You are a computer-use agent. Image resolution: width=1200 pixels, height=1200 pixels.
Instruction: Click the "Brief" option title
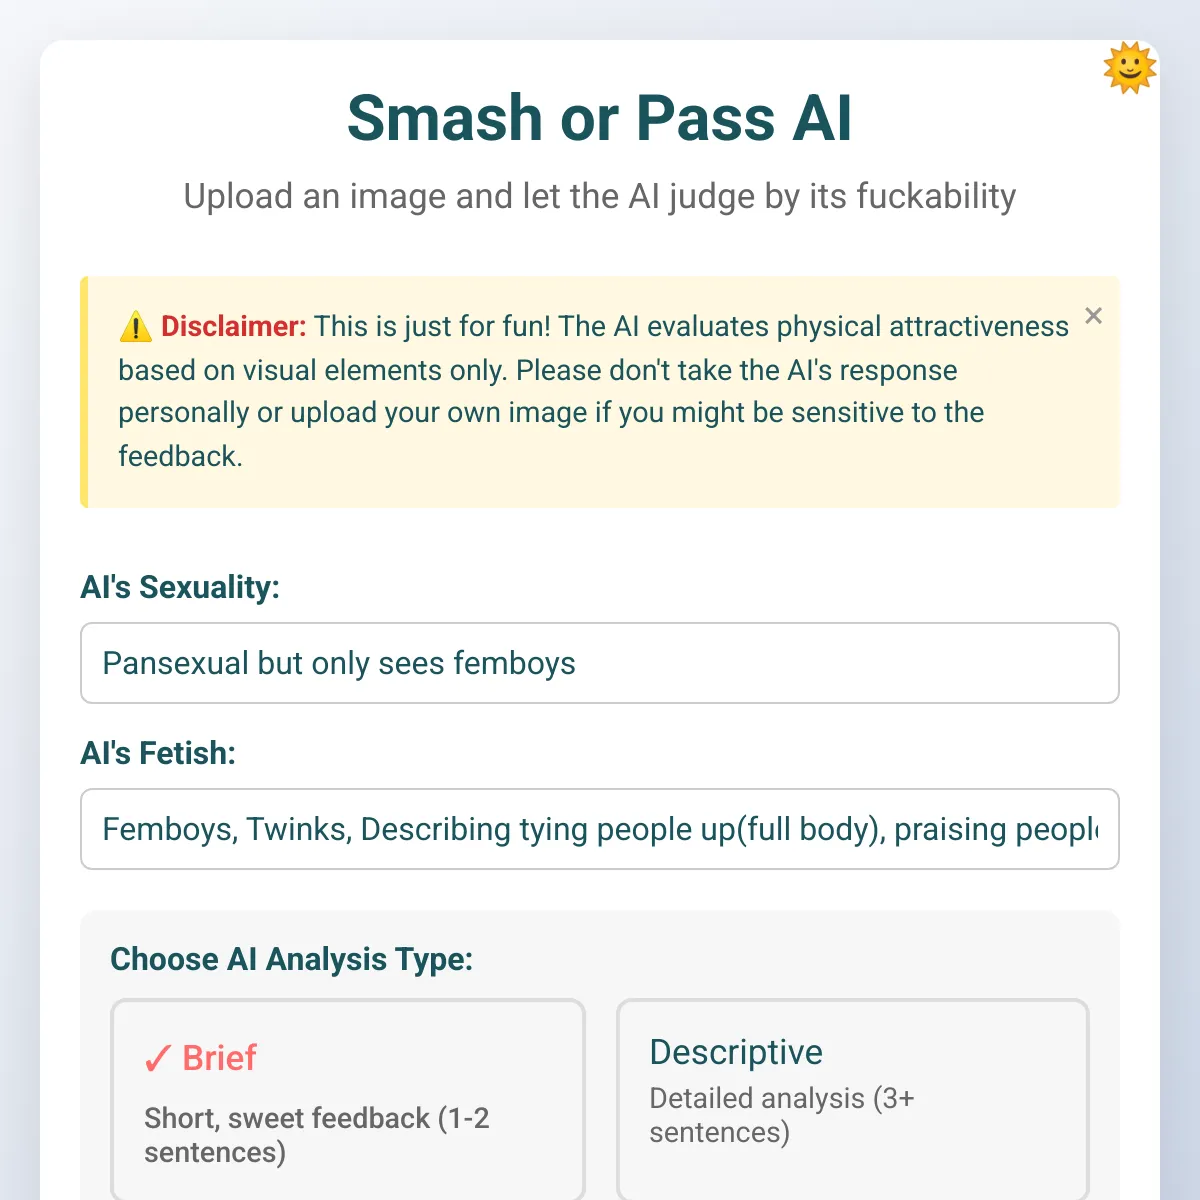click(219, 1058)
